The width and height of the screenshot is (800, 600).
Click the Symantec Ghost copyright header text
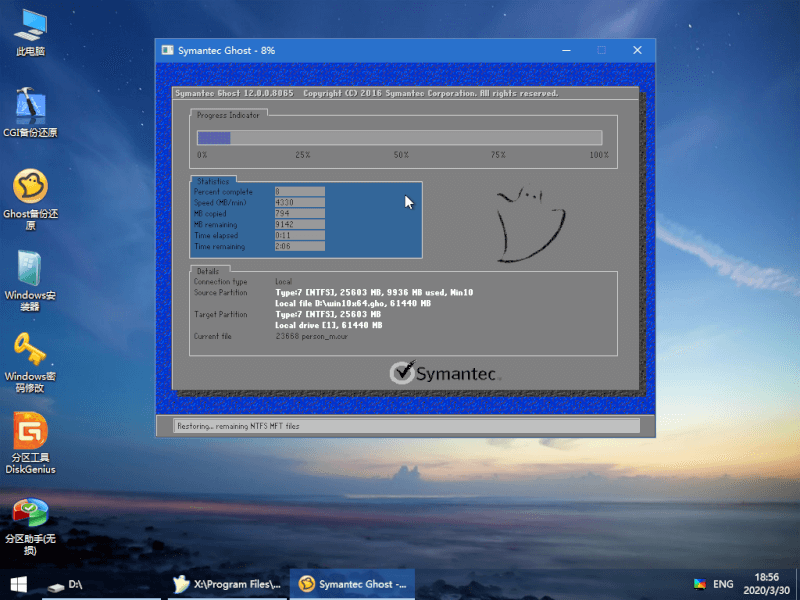[x=366, y=93]
